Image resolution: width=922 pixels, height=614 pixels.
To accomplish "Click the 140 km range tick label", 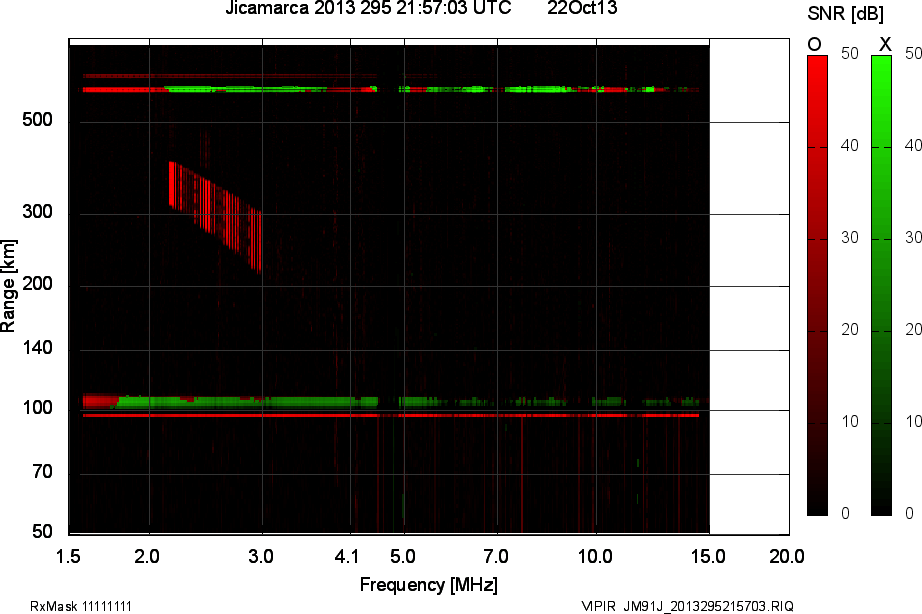I will click(37, 348).
